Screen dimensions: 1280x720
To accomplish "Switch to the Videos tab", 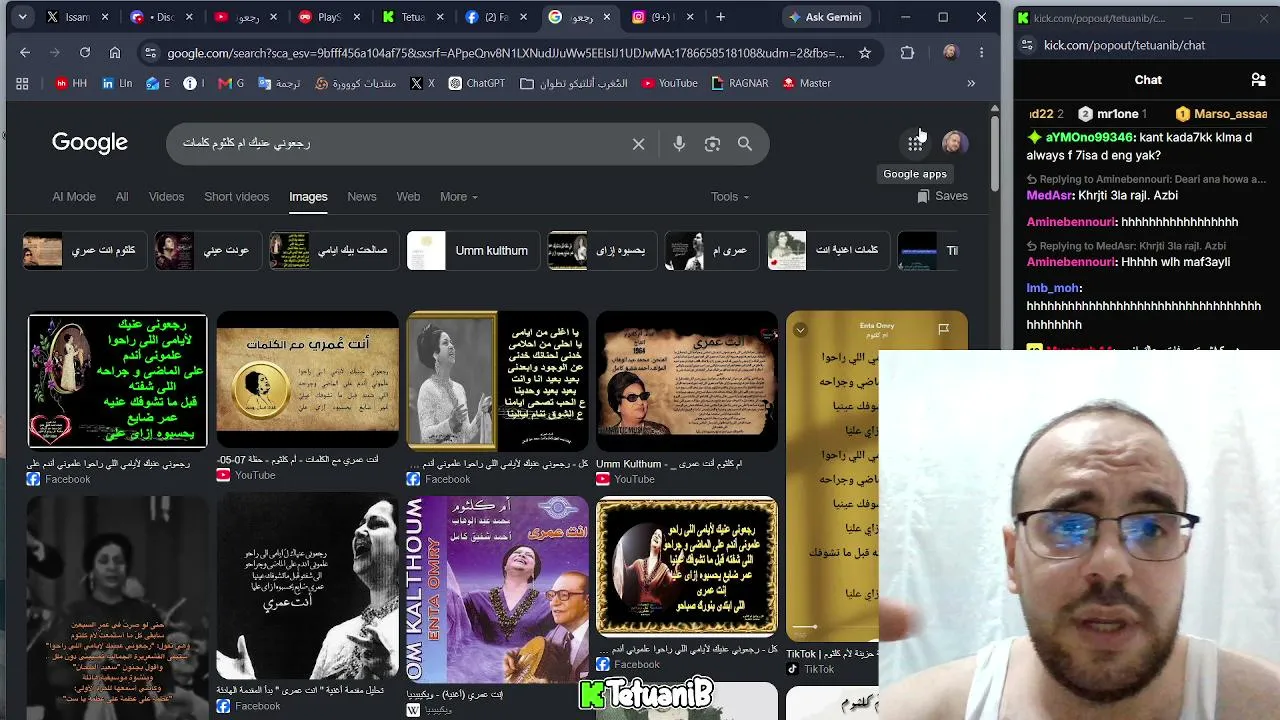I will (166, 197).
